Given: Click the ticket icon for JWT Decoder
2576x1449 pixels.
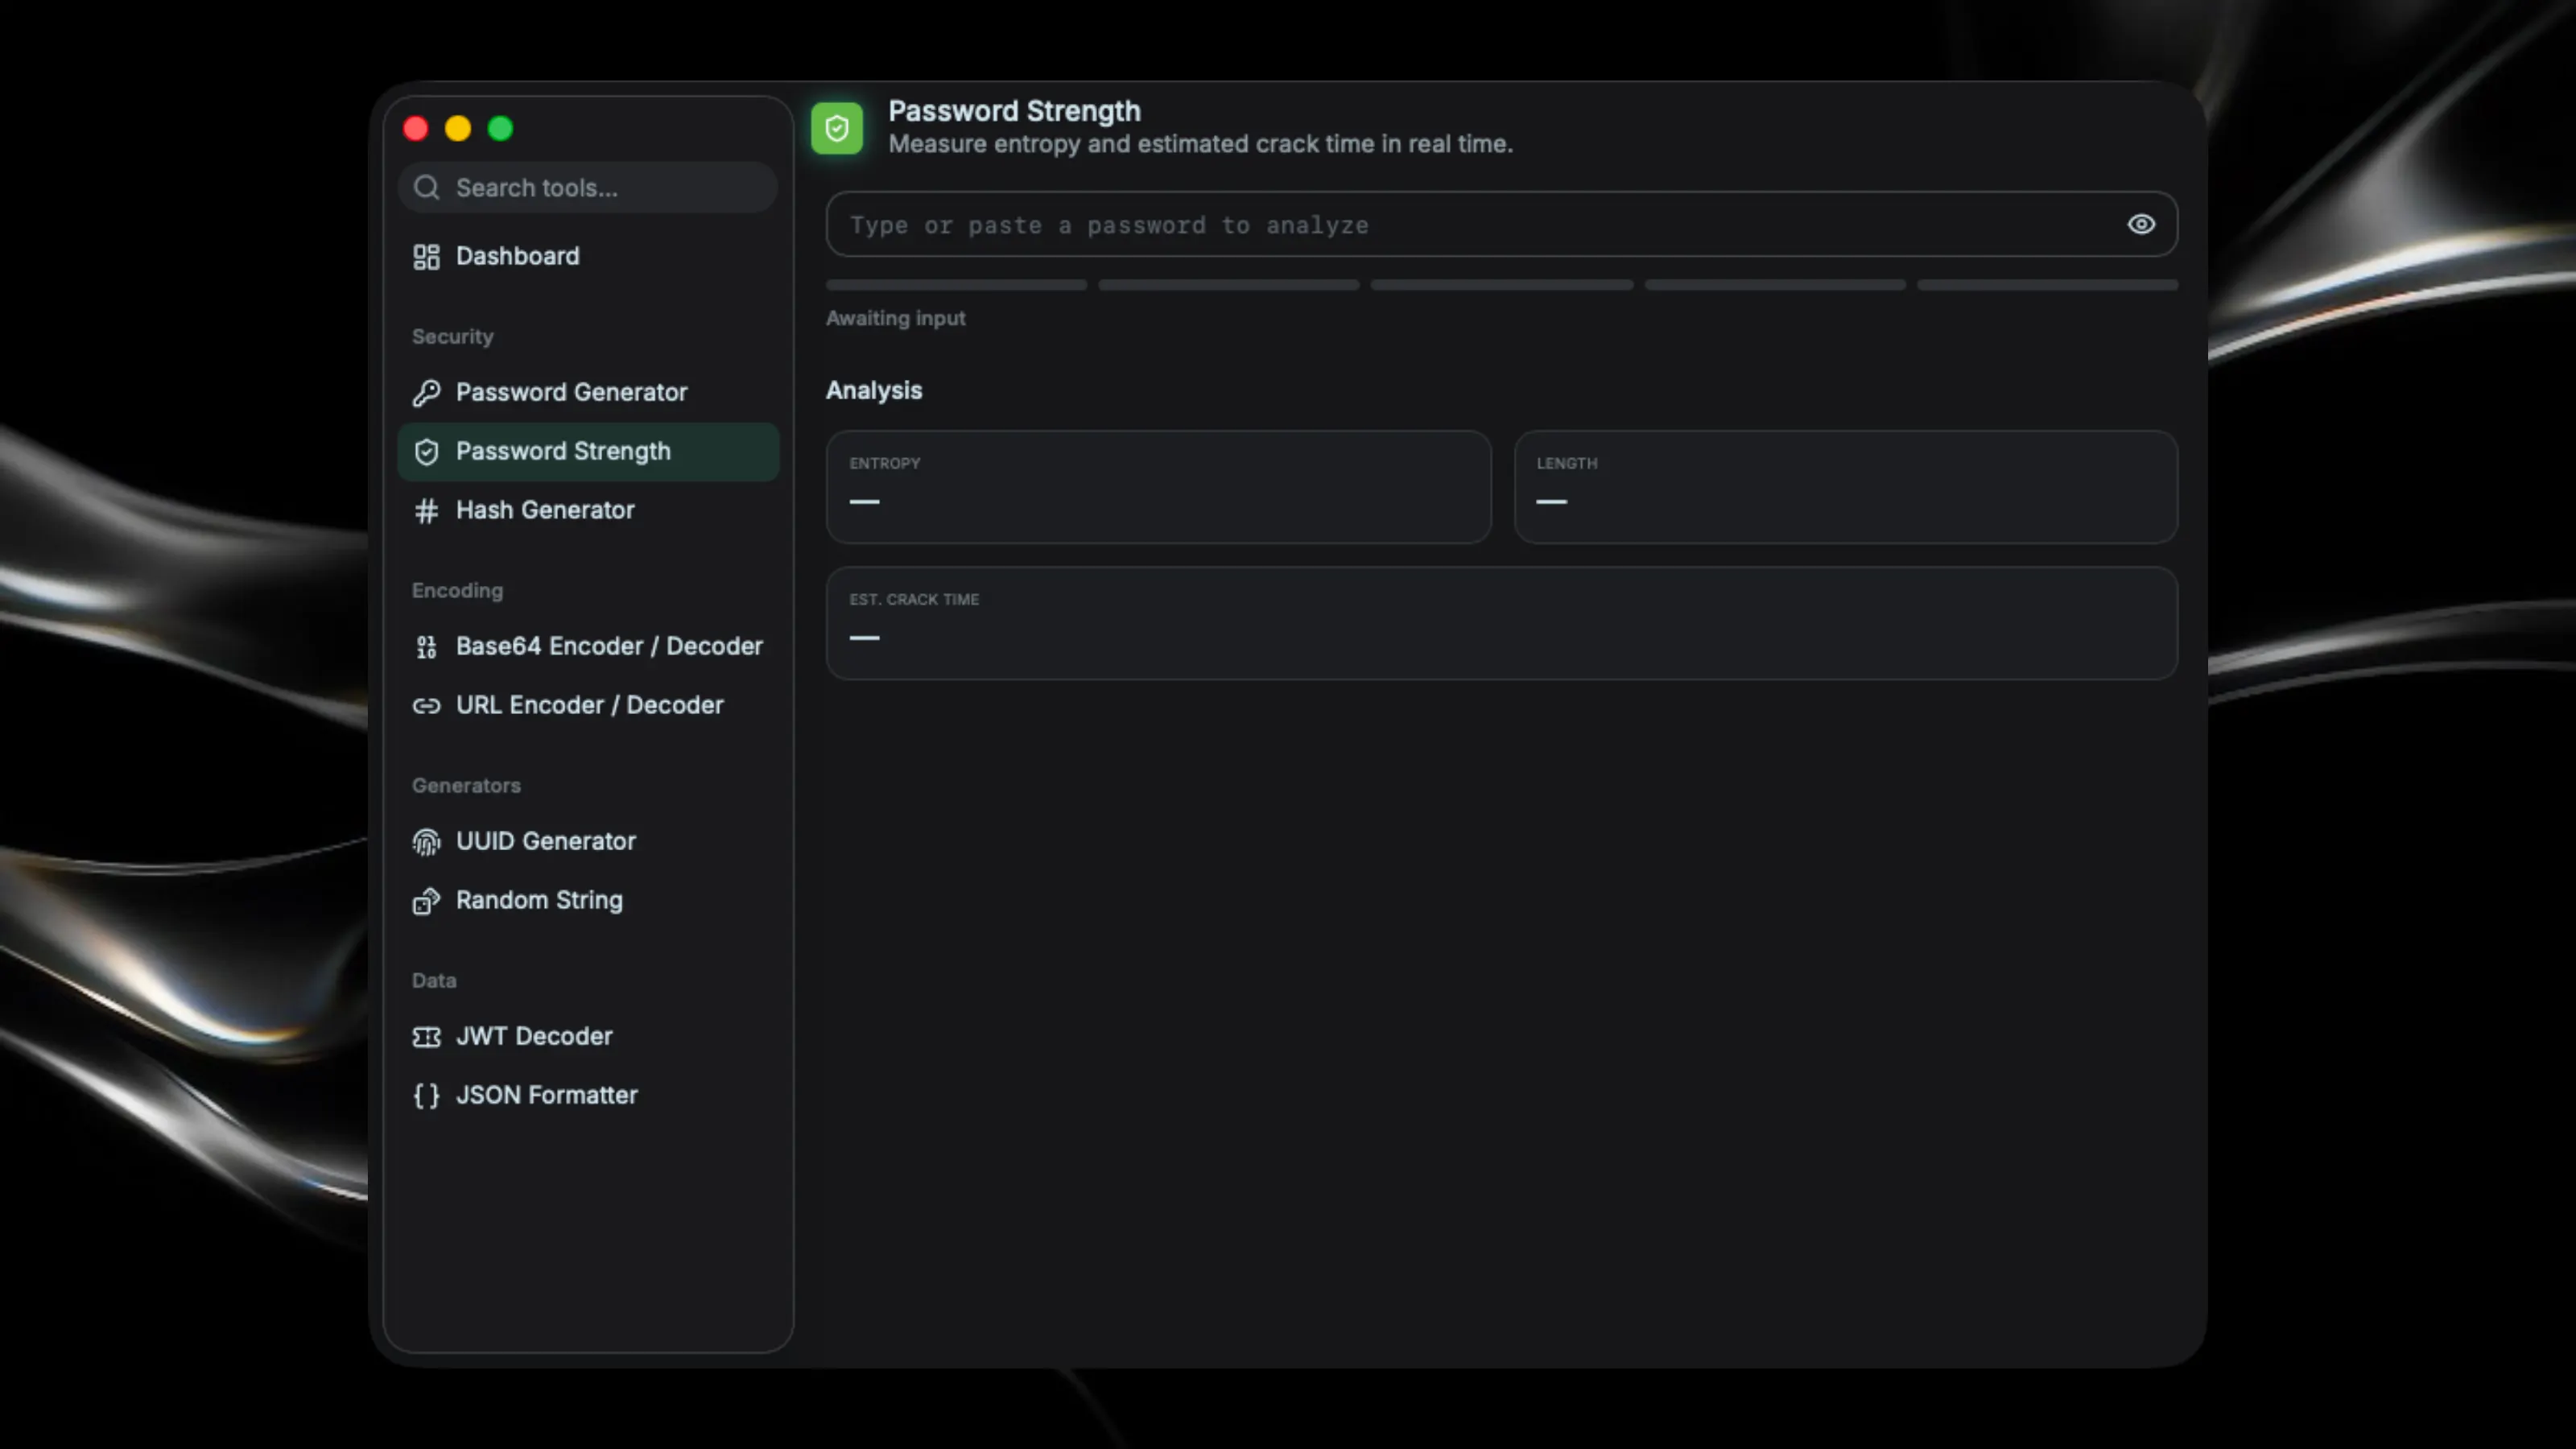Looking at the screenshot, I should 426,1037.
